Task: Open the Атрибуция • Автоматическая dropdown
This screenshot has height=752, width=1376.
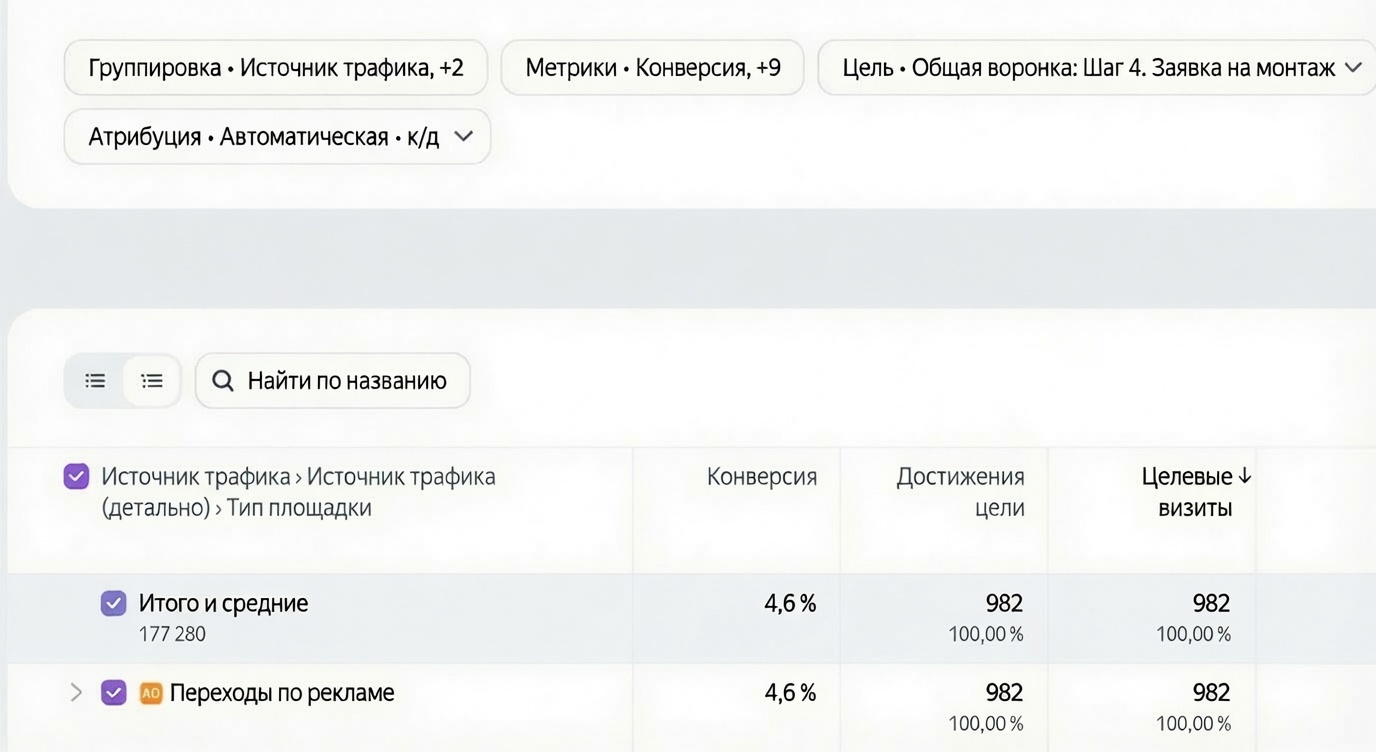Action: tap(277, 137)
